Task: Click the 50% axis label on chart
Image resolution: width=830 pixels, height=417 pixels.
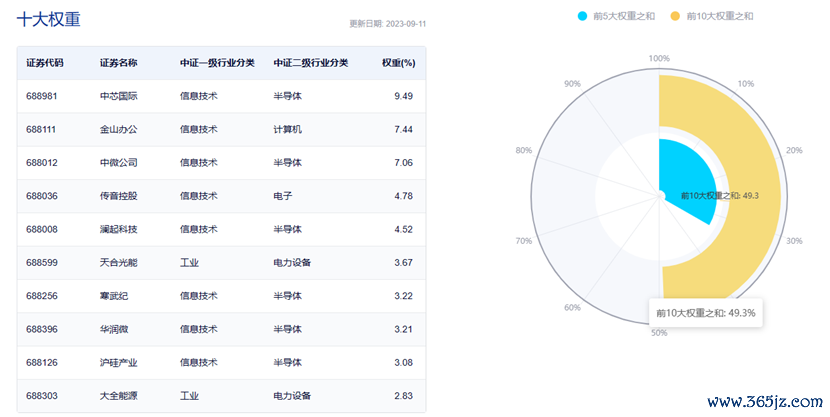Action: point(659,333)
